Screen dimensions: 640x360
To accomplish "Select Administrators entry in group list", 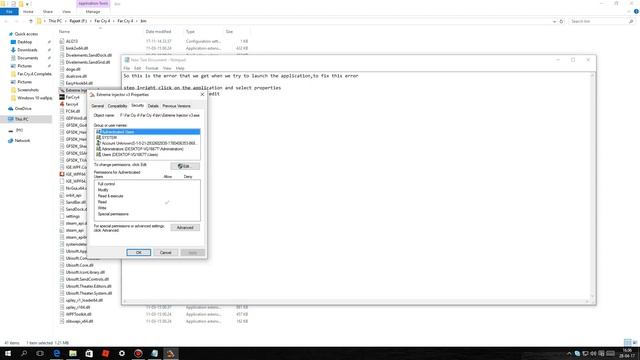I will point(147,149).
